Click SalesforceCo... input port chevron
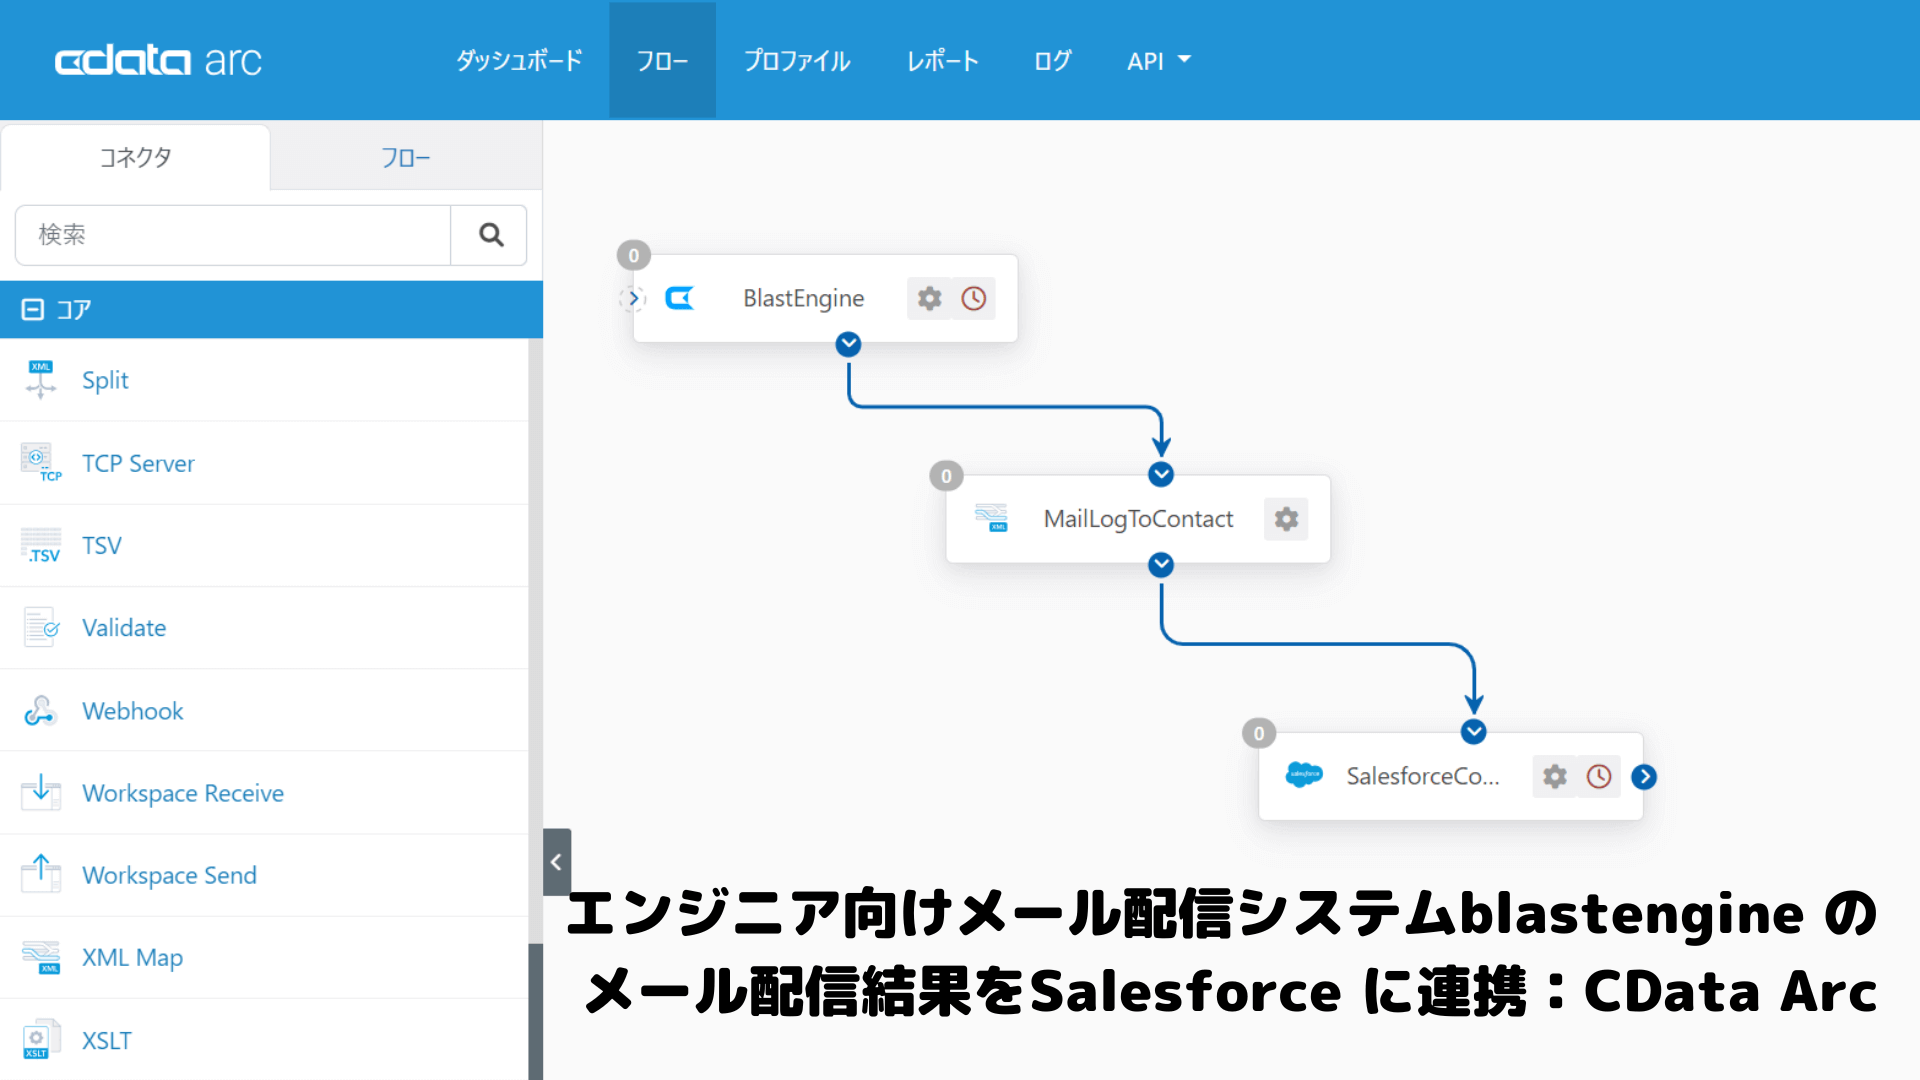This screenshot has width=1920, height=1080. (1473, 731)
